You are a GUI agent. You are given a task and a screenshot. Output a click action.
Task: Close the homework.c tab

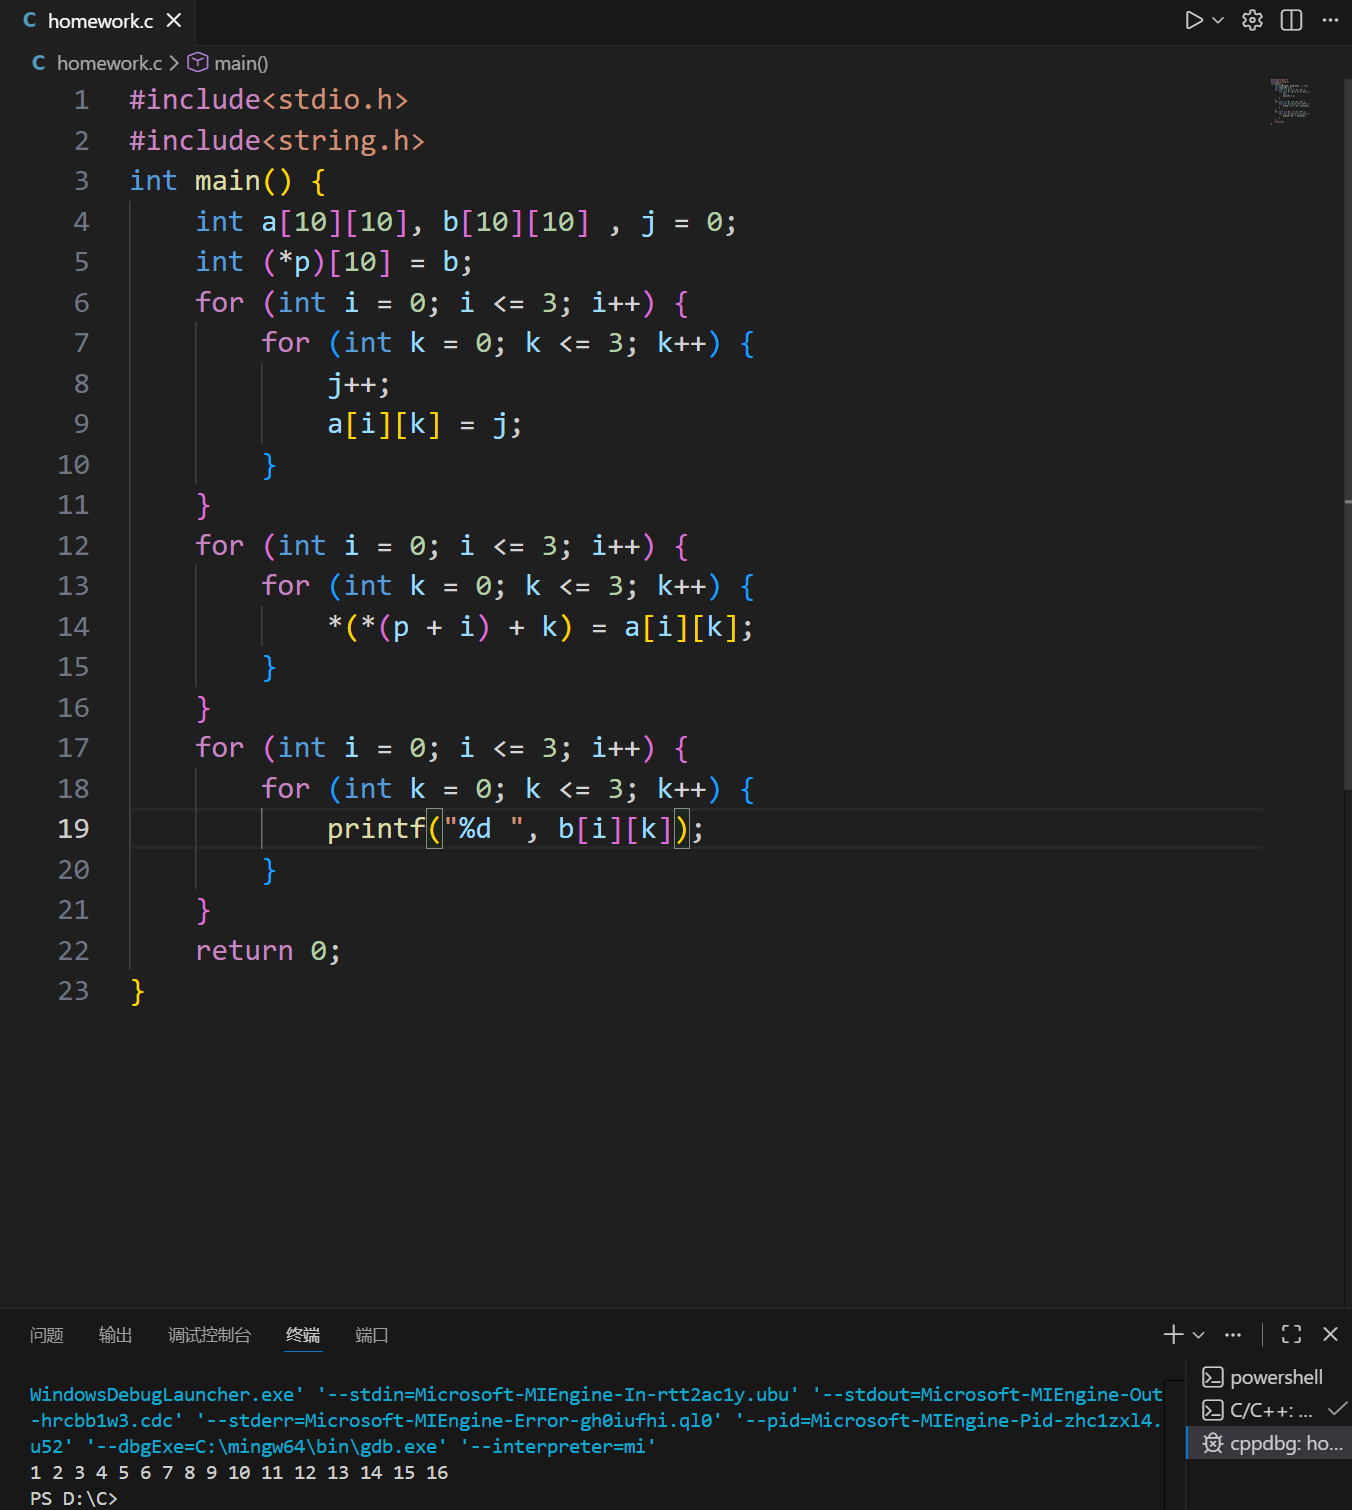point(174,20)
